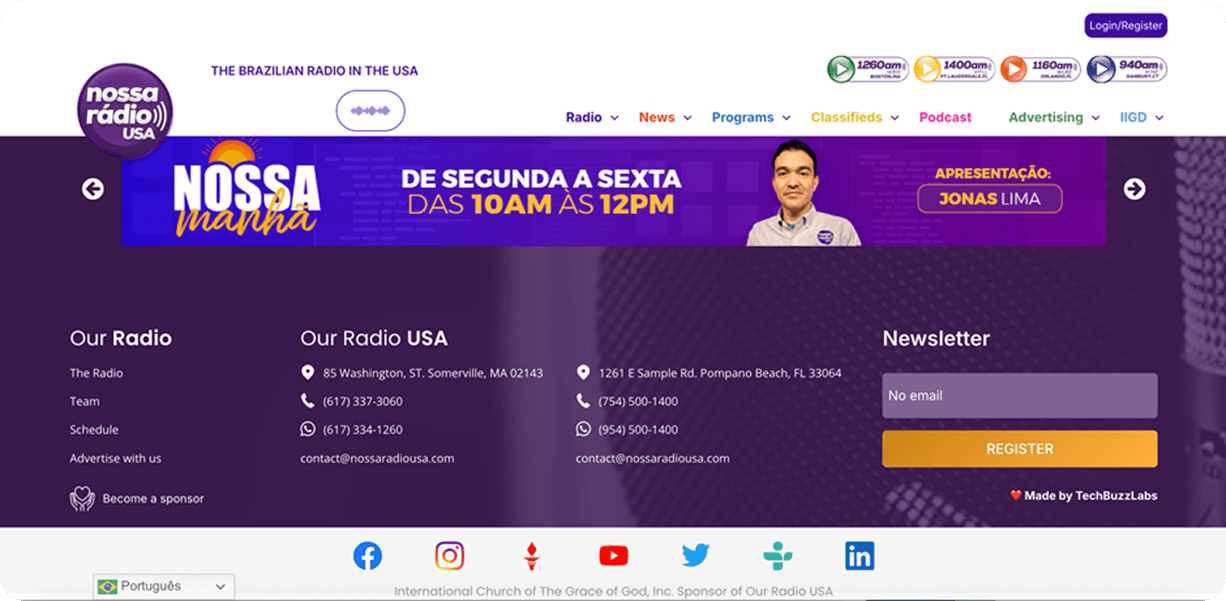Viewport: 1226px width, 601px height.
Task: Expand the IIGD menu chevron
Action: 1160,118
